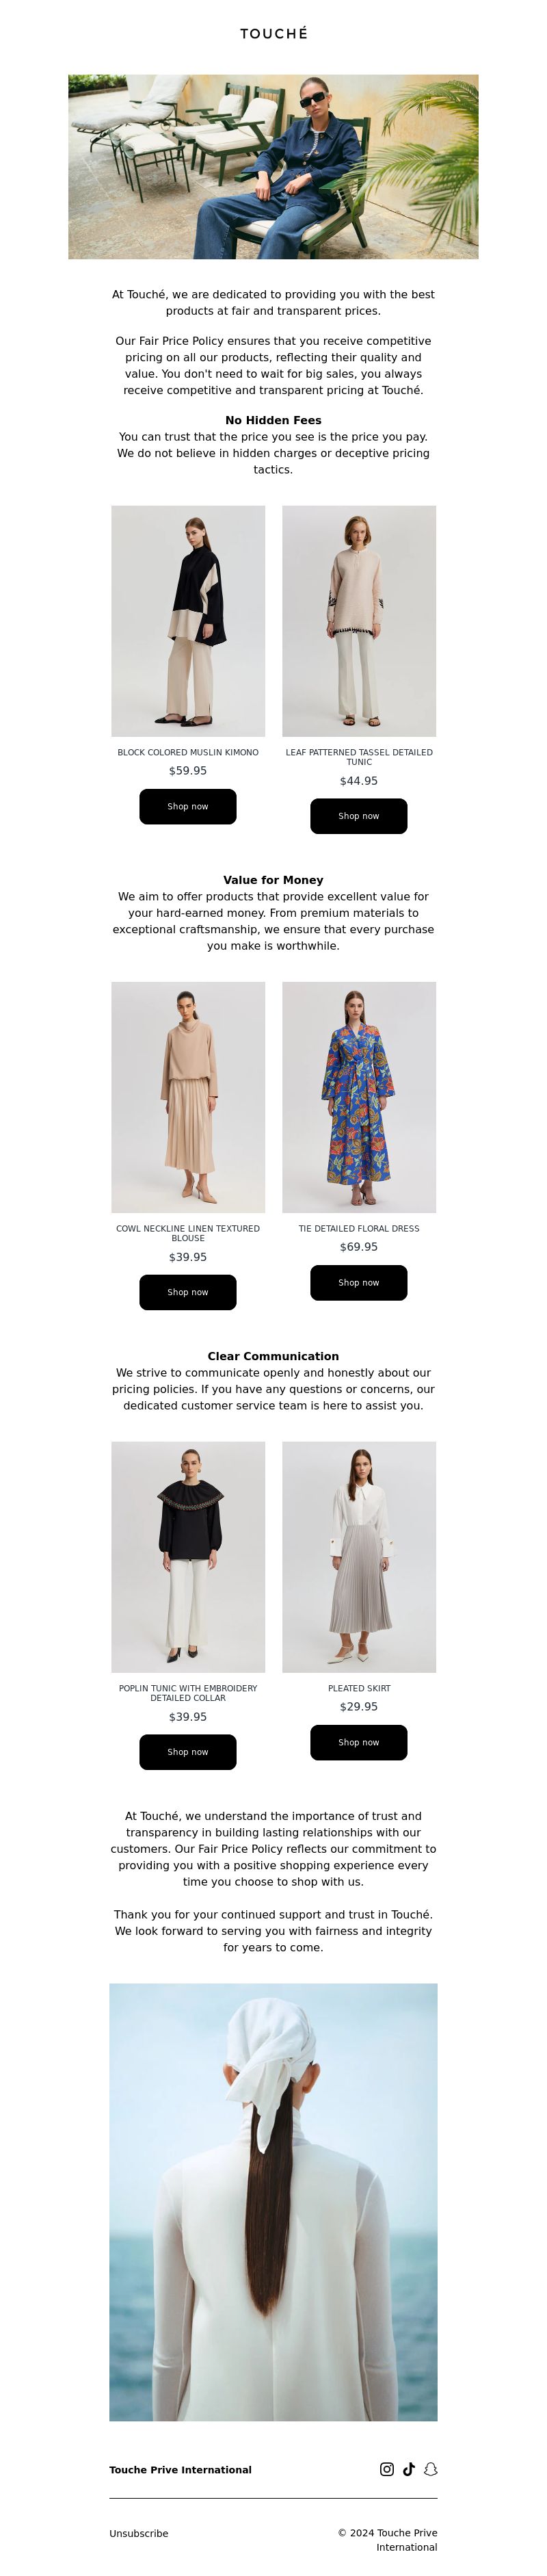Open the hero banner lounge chair photo

click(x=273, y=167)
